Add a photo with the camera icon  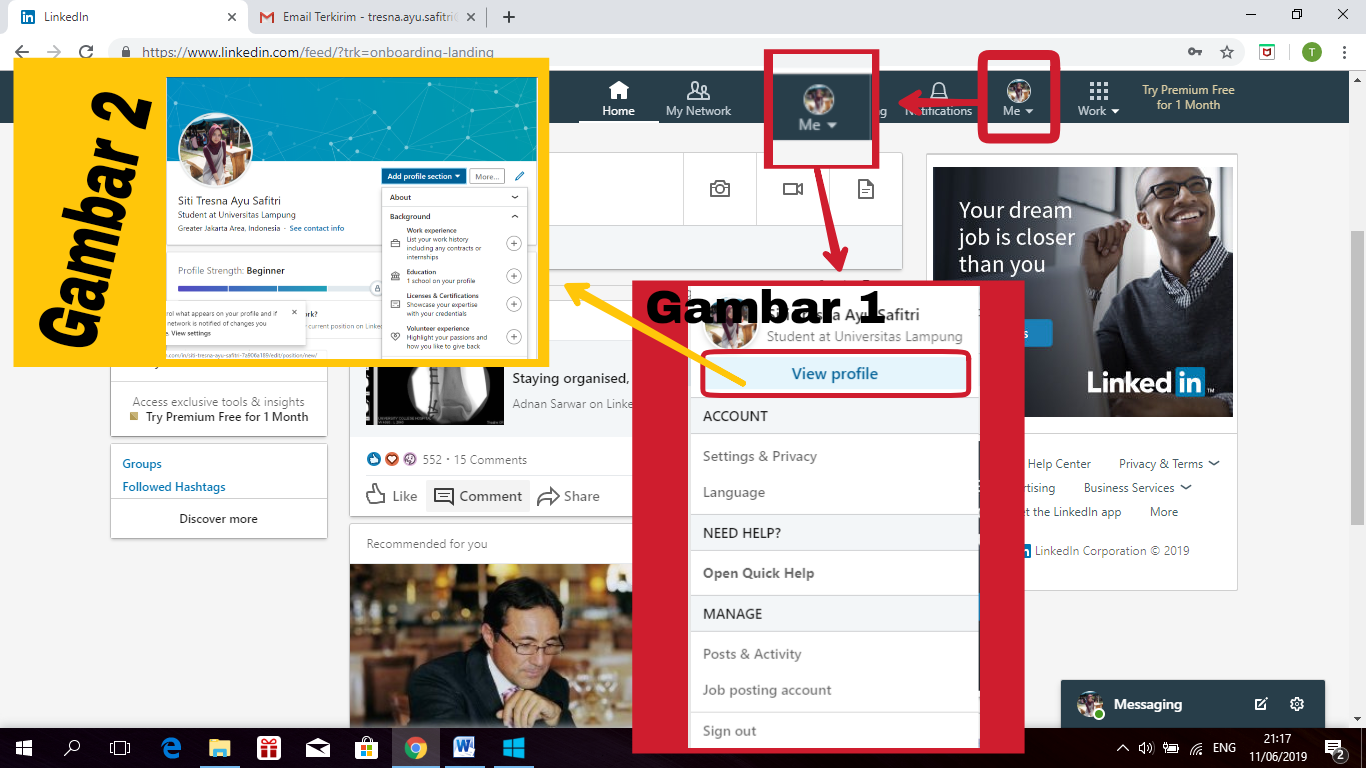point(719,189)
